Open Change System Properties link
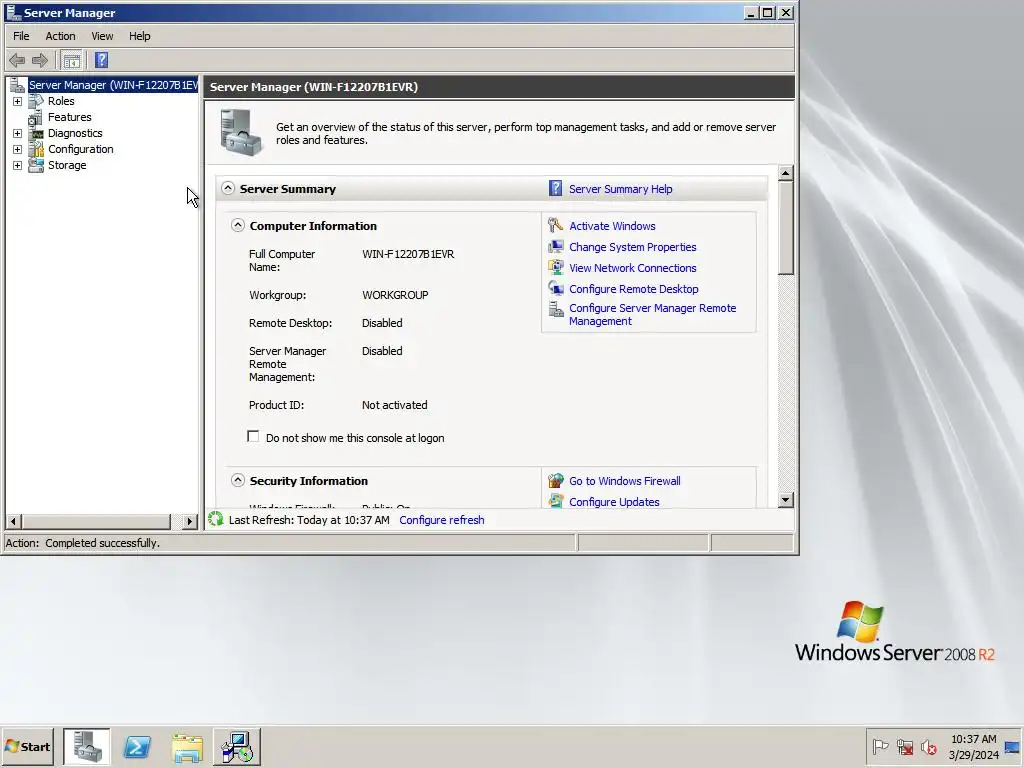This screenshot has width=1024, height=768. (x=632, y=247)
